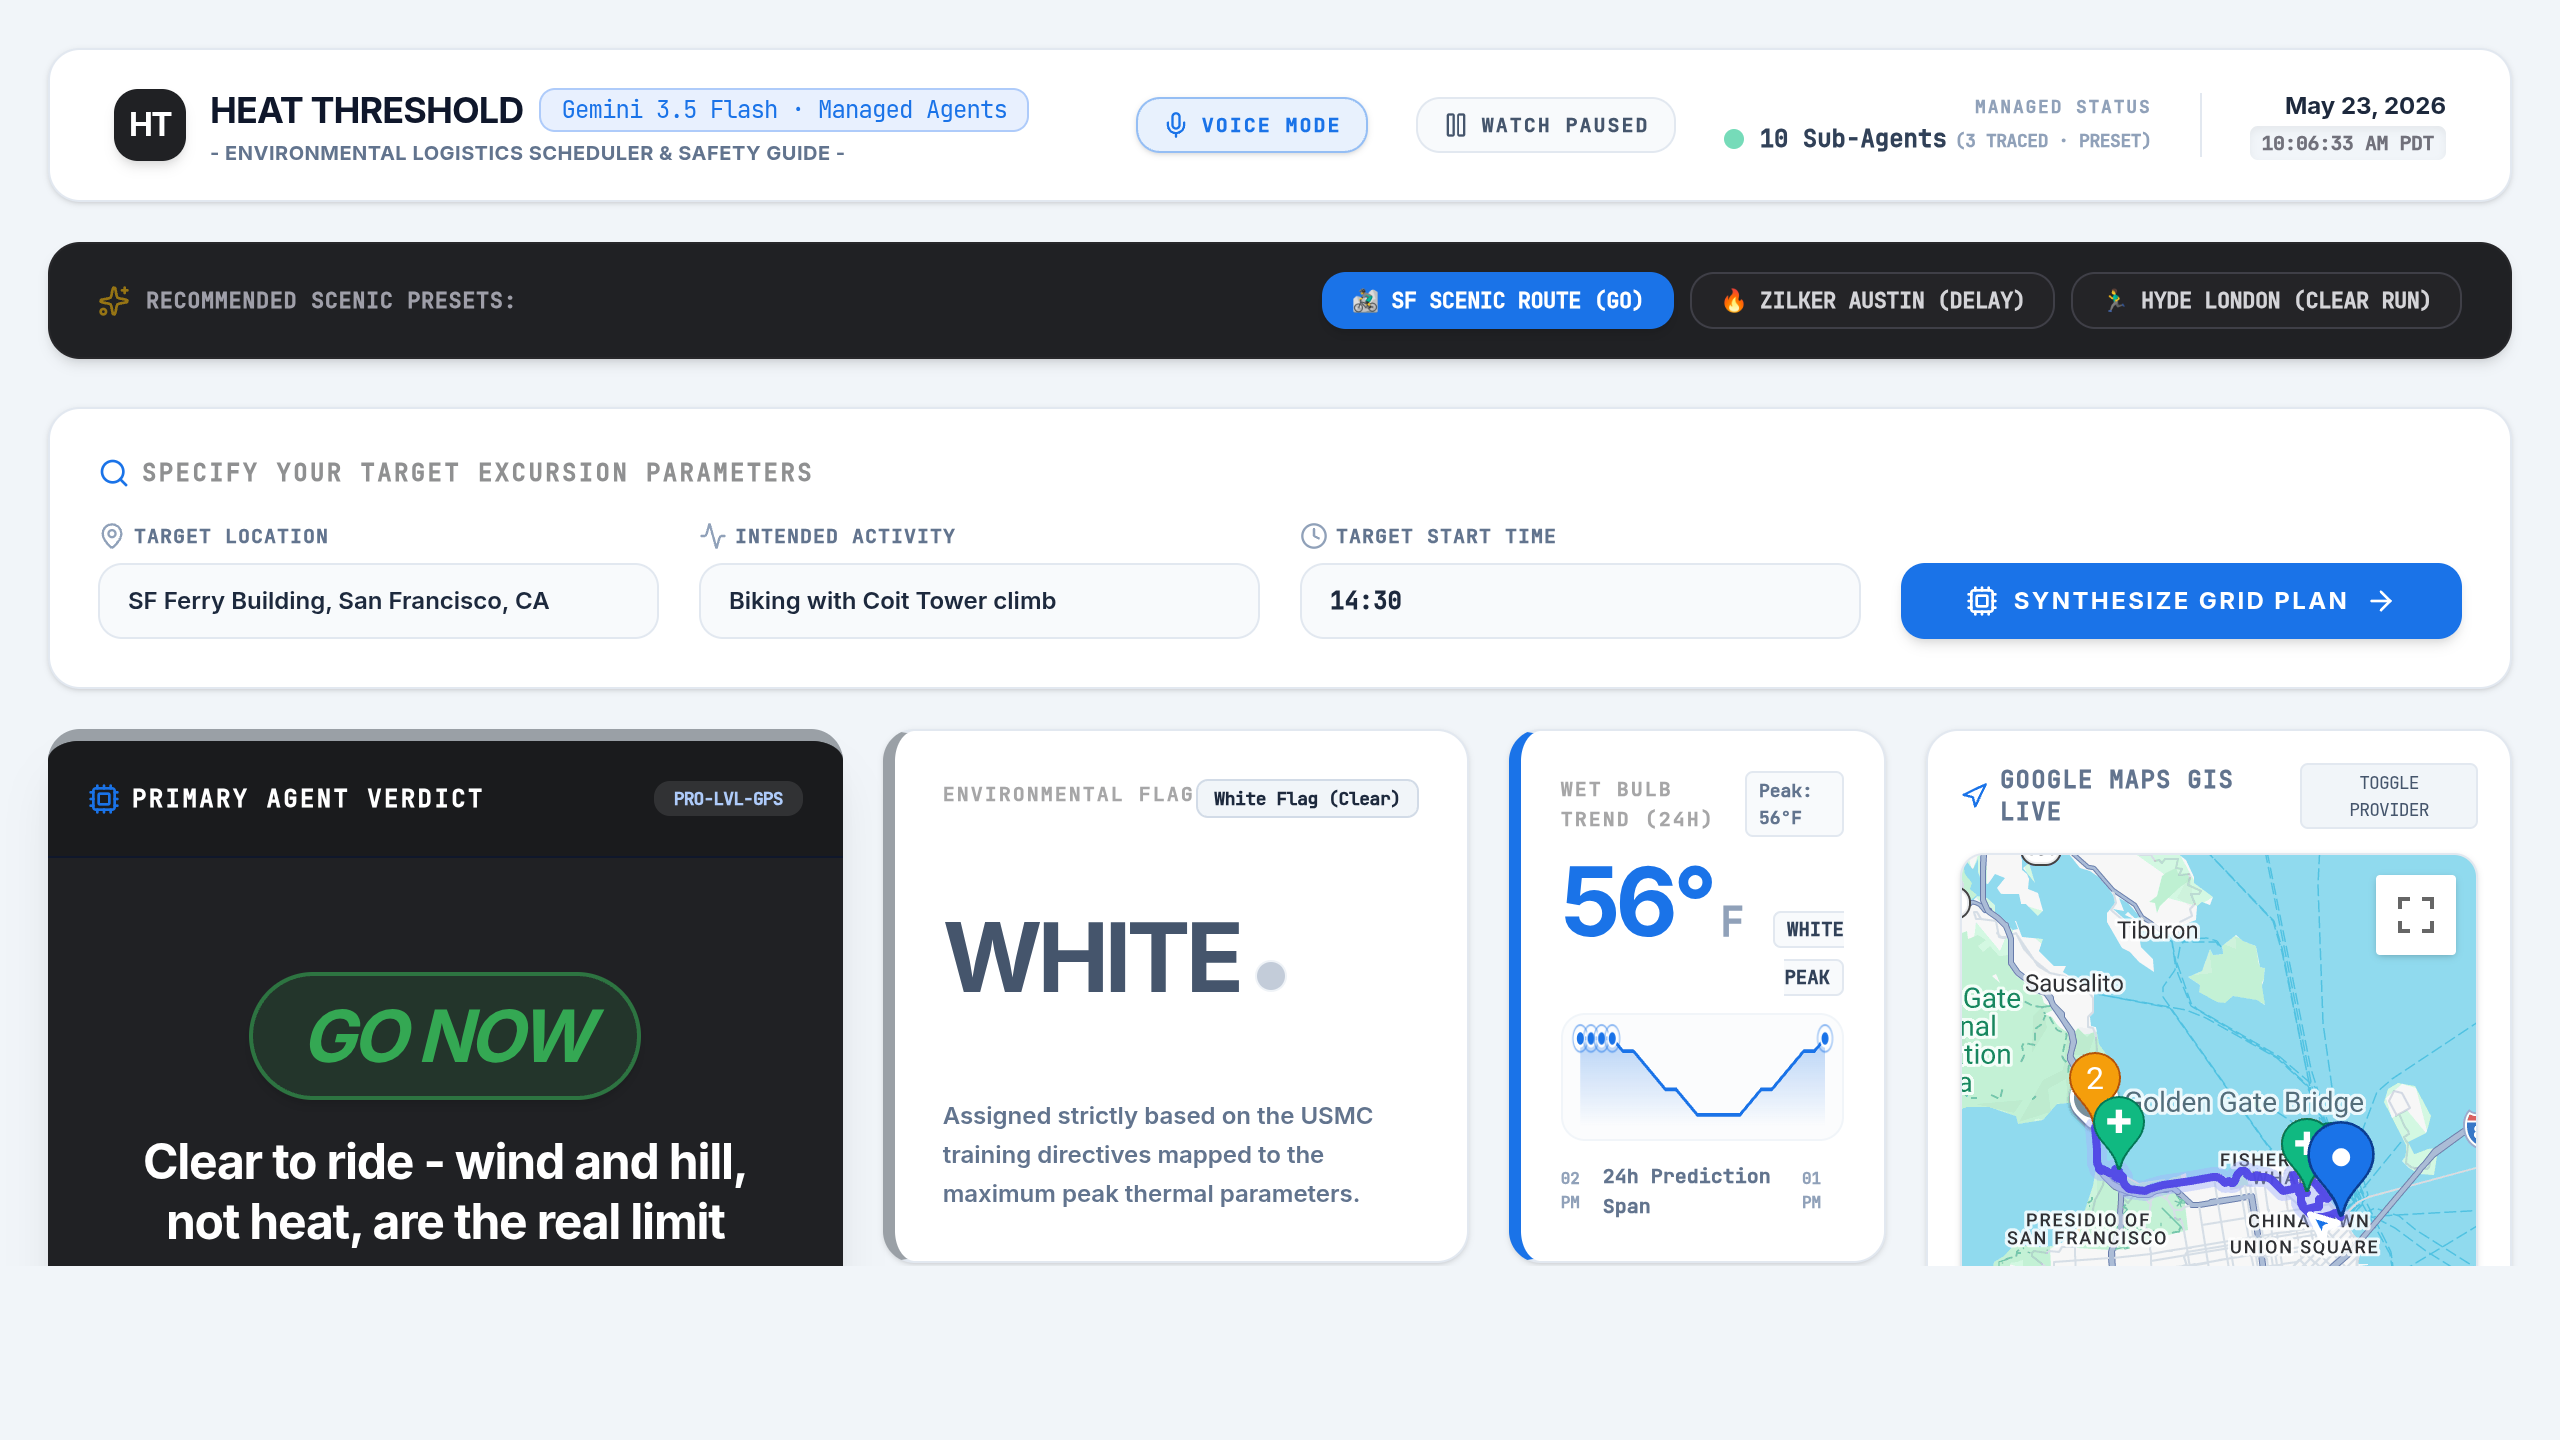
Task: Select the Hyde London (Clear Run) preset
Action: click(2266, 301)
